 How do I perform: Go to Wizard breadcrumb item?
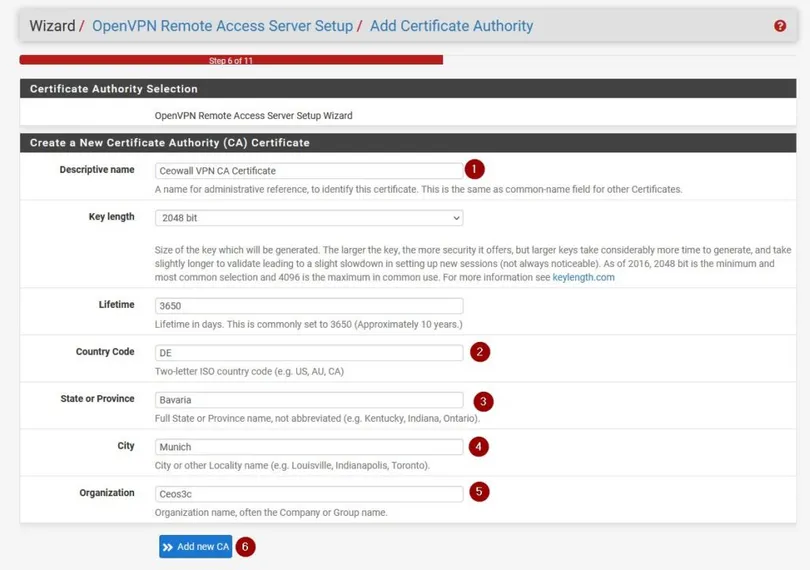(x=52, y=26)
